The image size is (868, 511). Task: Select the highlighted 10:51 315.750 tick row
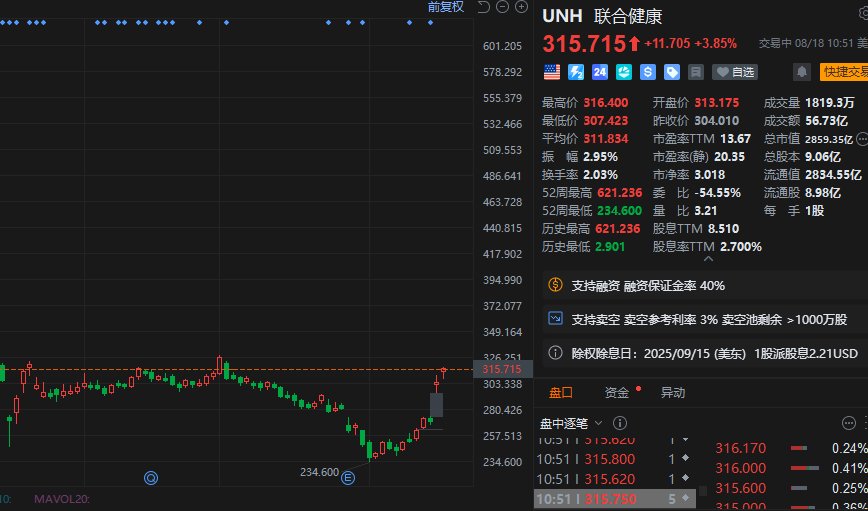pyautogui.click(x=613, y=499)
